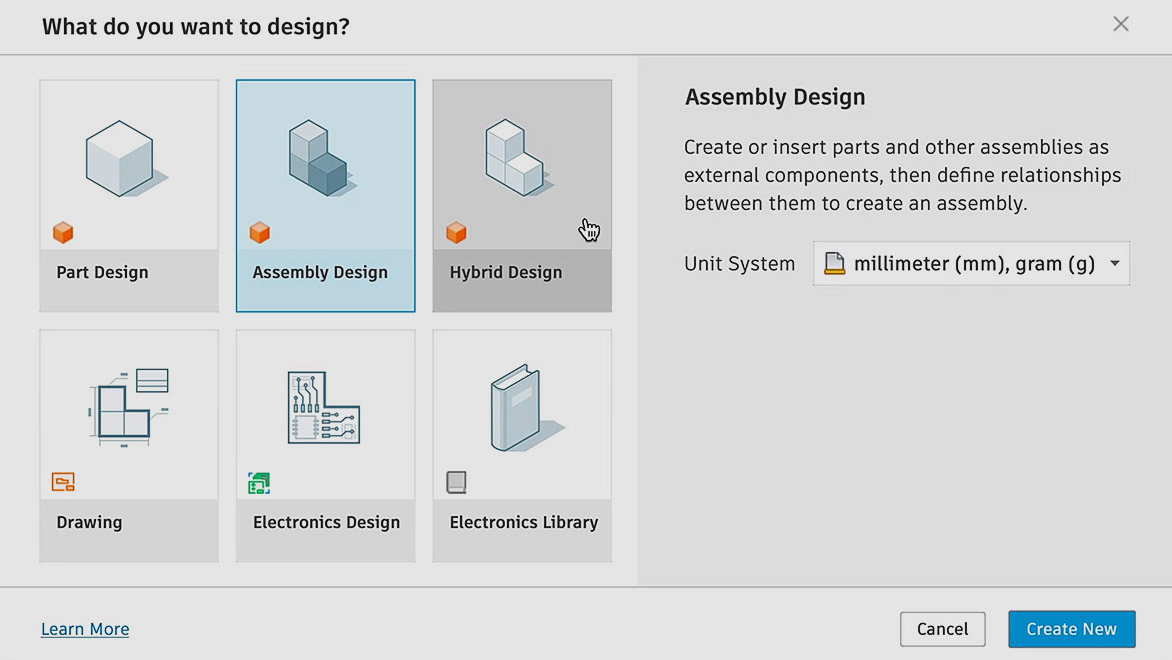Click the Create New button

(1071, 629)
